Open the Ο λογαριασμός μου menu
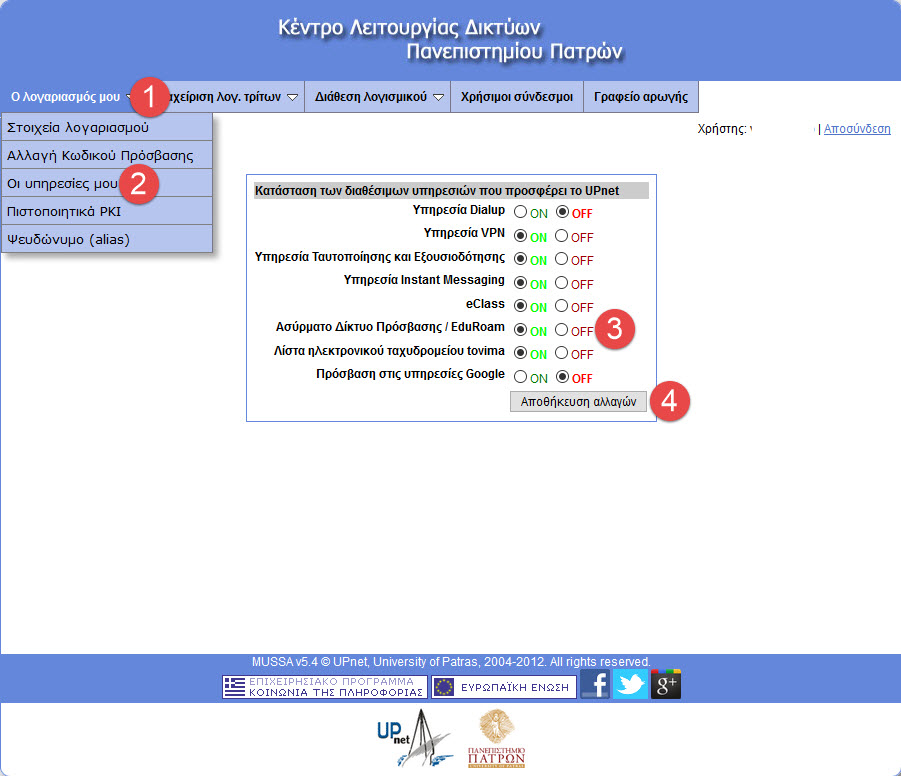Screen dimensions: 901x776 point(65,97)
